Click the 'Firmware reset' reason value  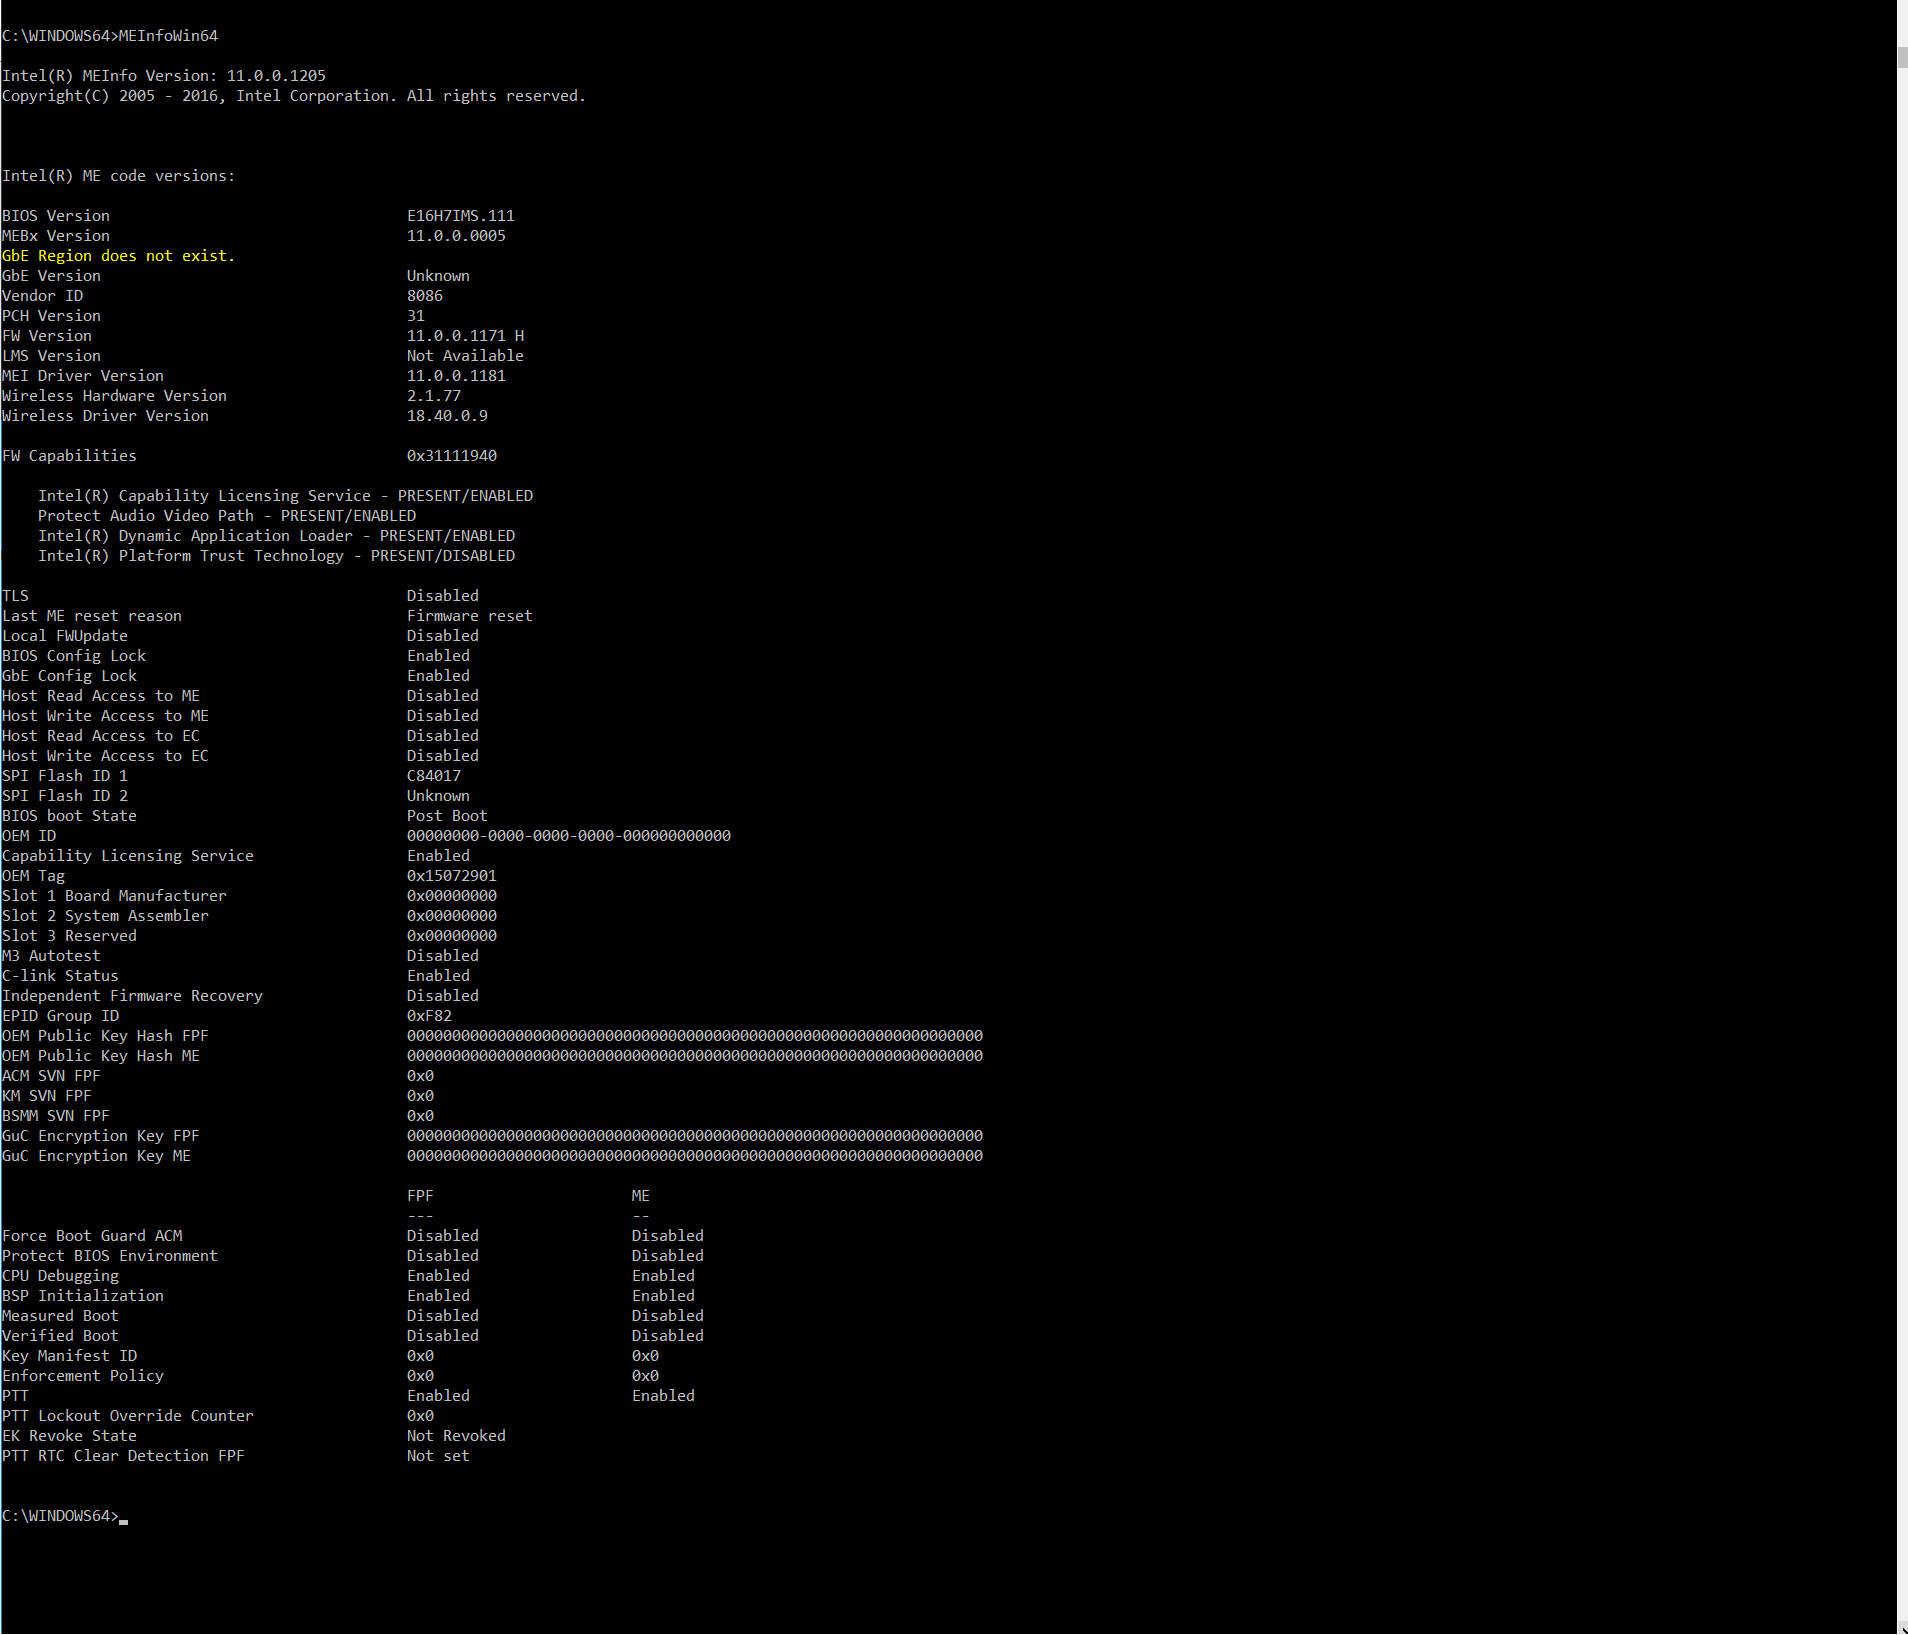point(469,616)
